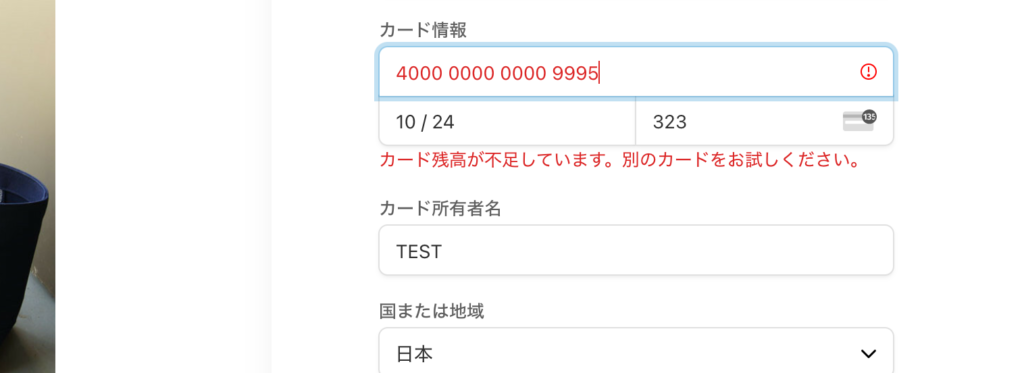1024x373 pixels.
Task: Click the red error icon in card number field
Action: [868, 72]
